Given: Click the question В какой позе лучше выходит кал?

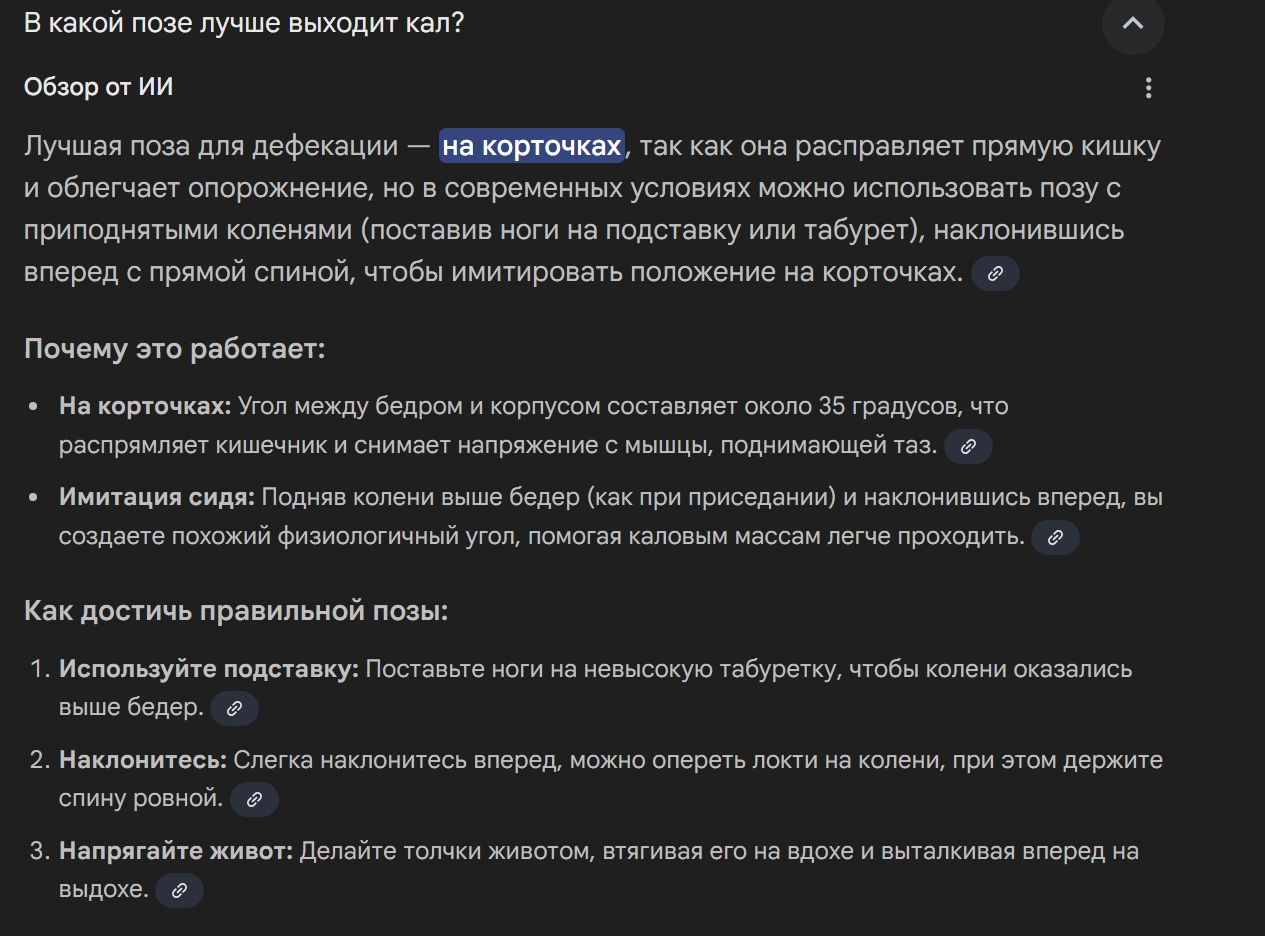Looking at the screenshot, I should 244,23.
